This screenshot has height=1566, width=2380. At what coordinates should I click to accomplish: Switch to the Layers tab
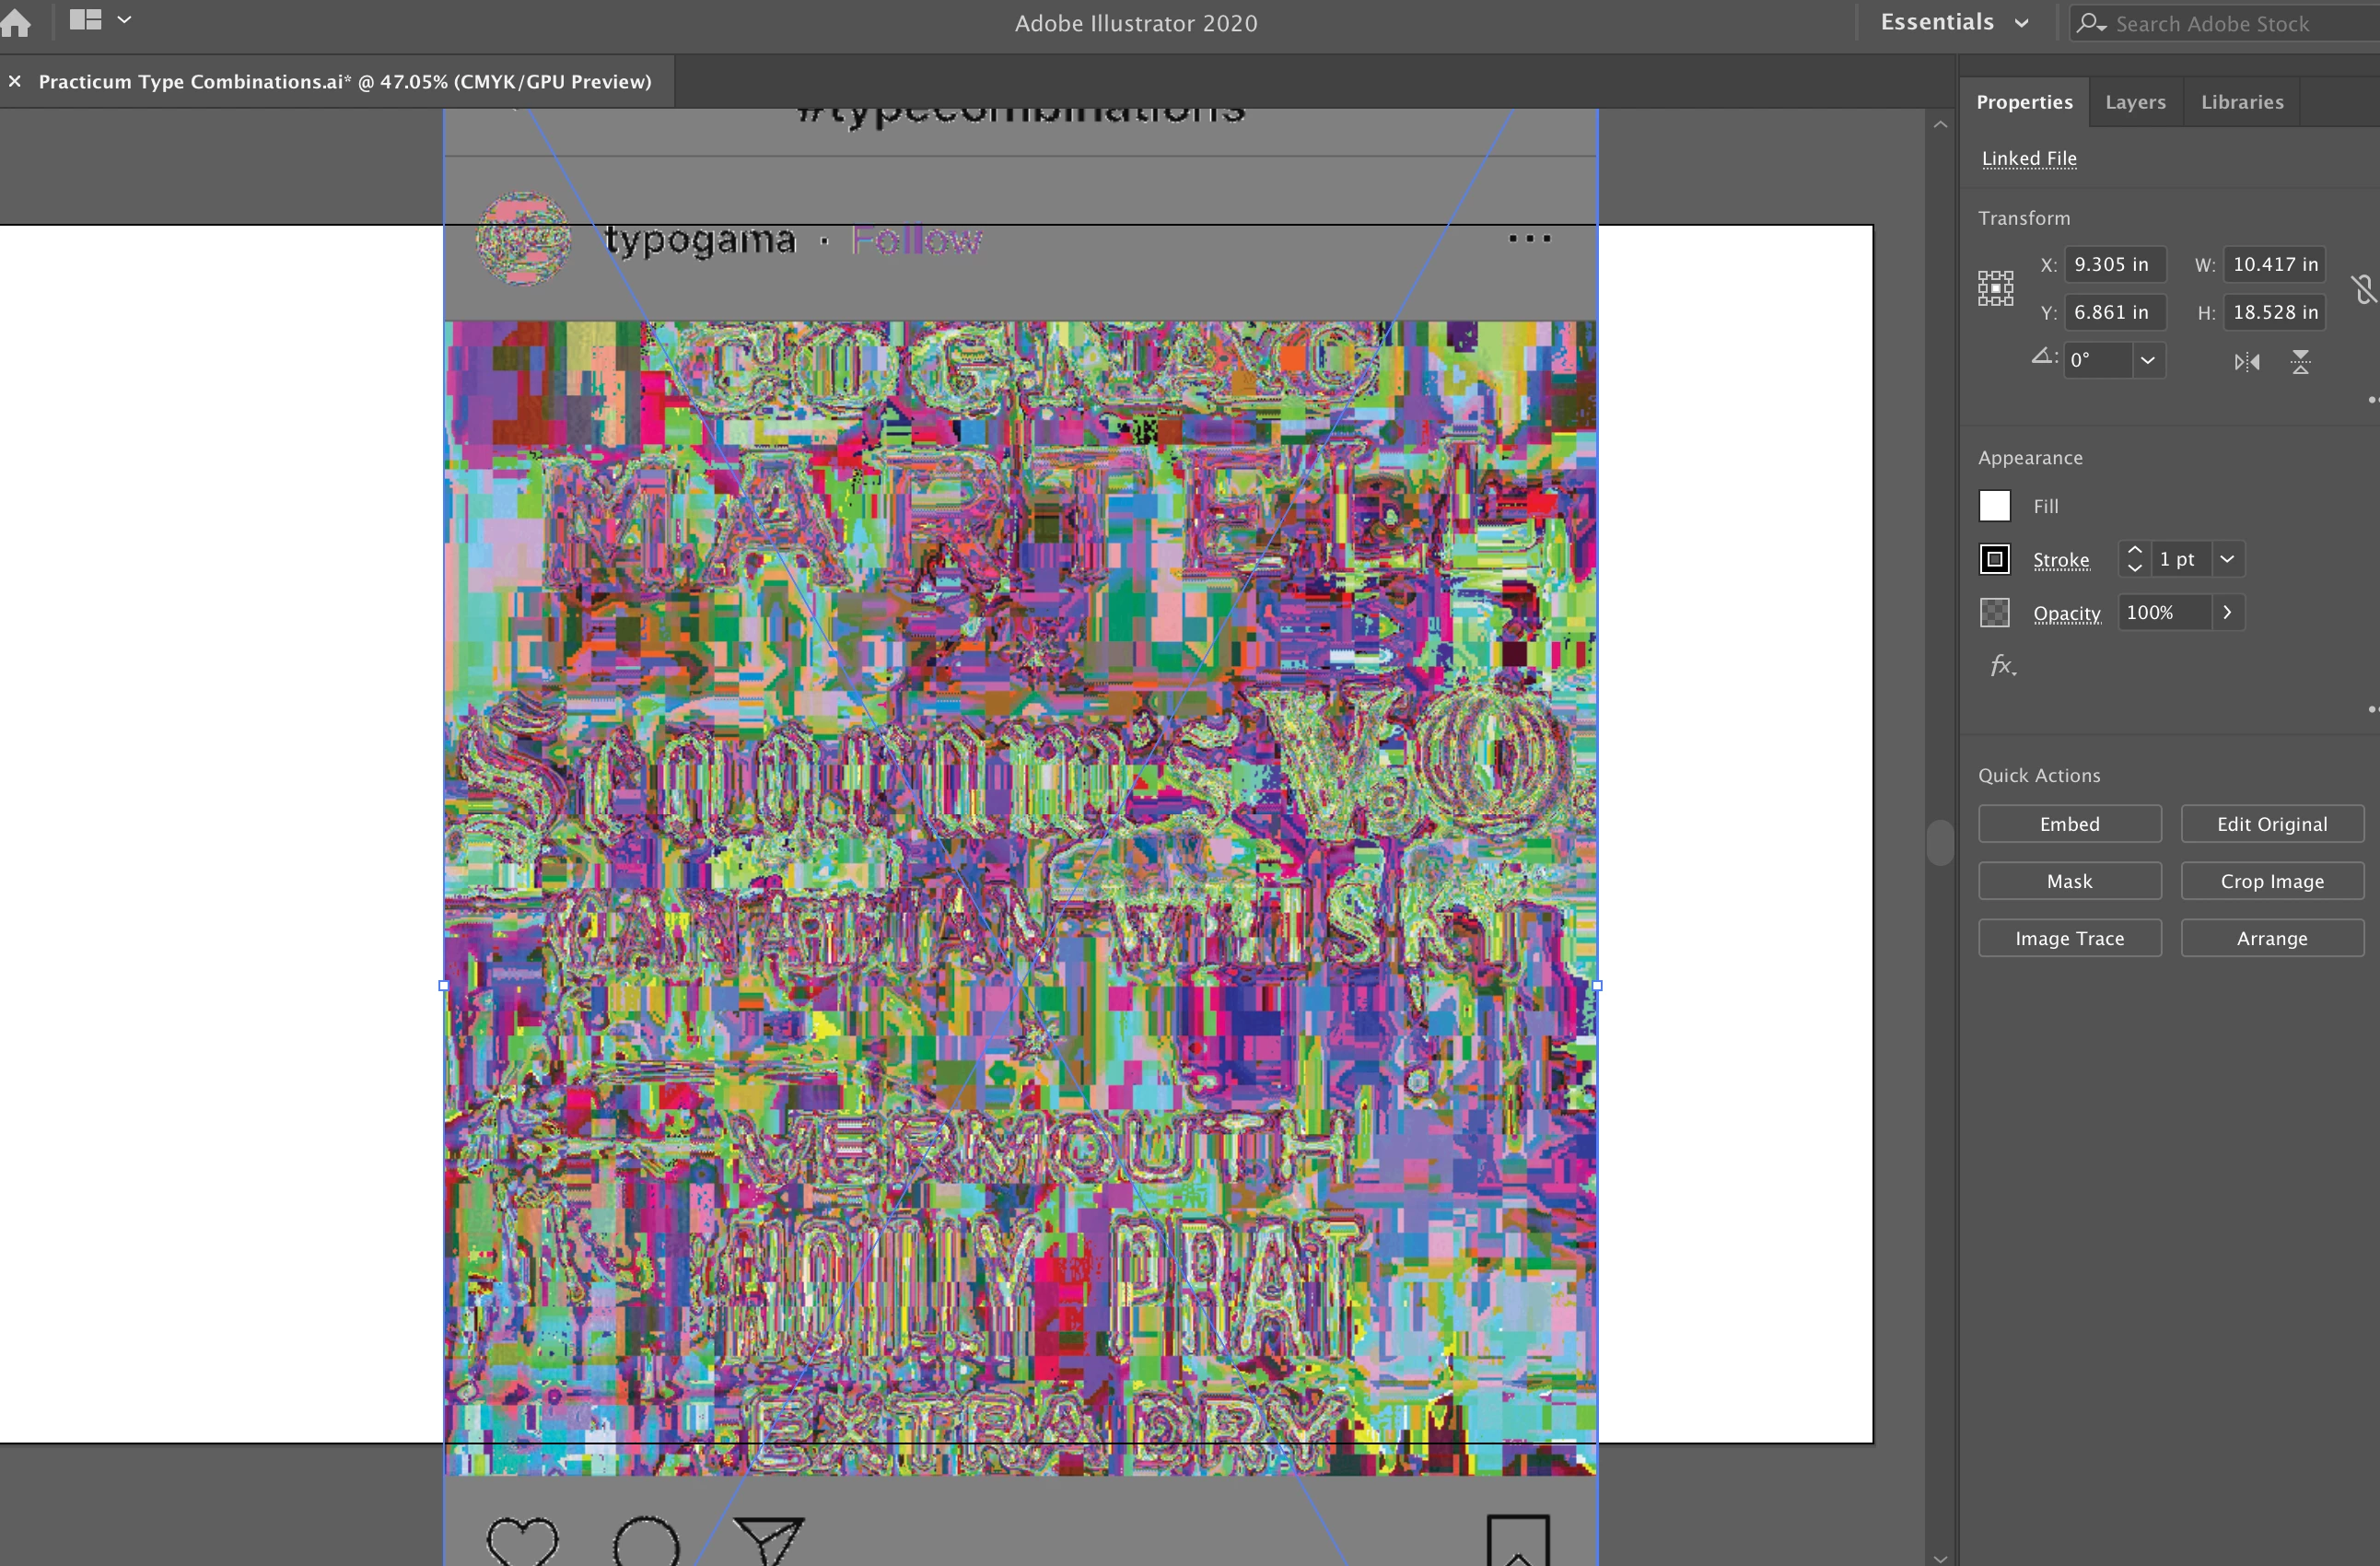tap(2135, 102)
